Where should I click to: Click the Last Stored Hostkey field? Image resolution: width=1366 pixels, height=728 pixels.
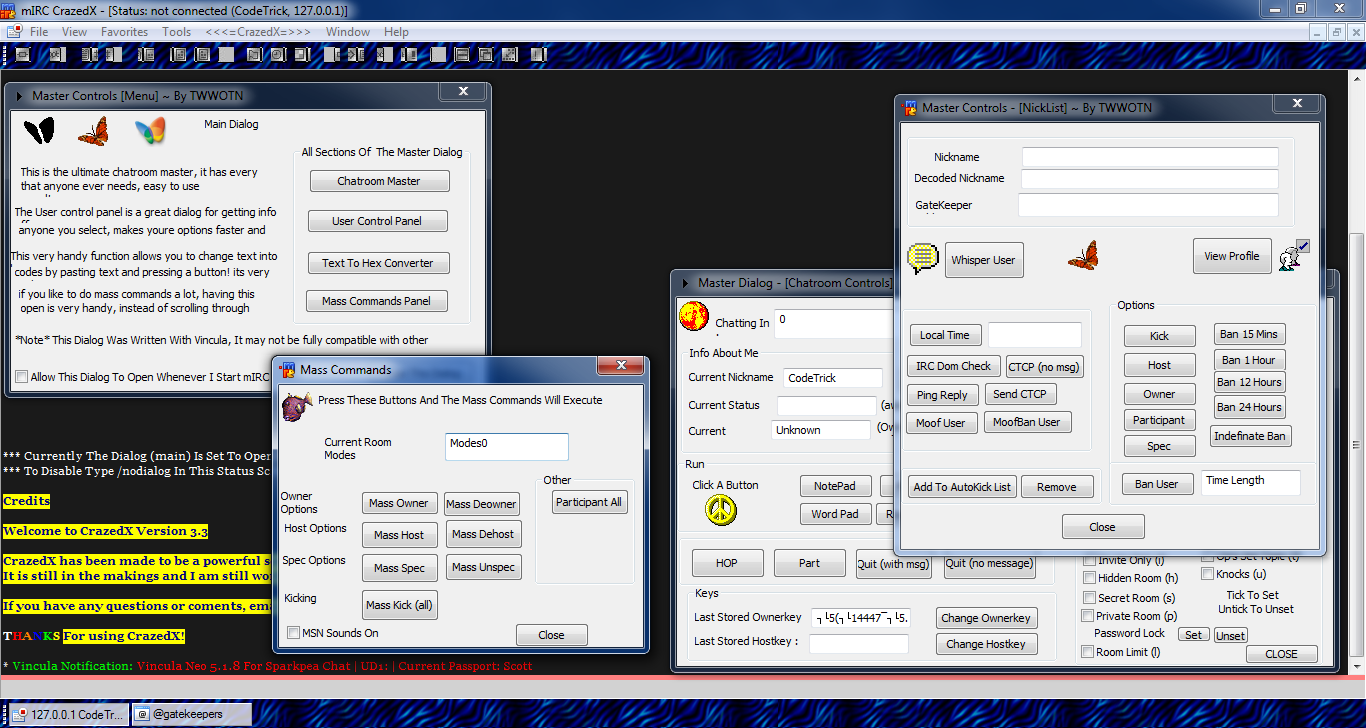point(858,644)
